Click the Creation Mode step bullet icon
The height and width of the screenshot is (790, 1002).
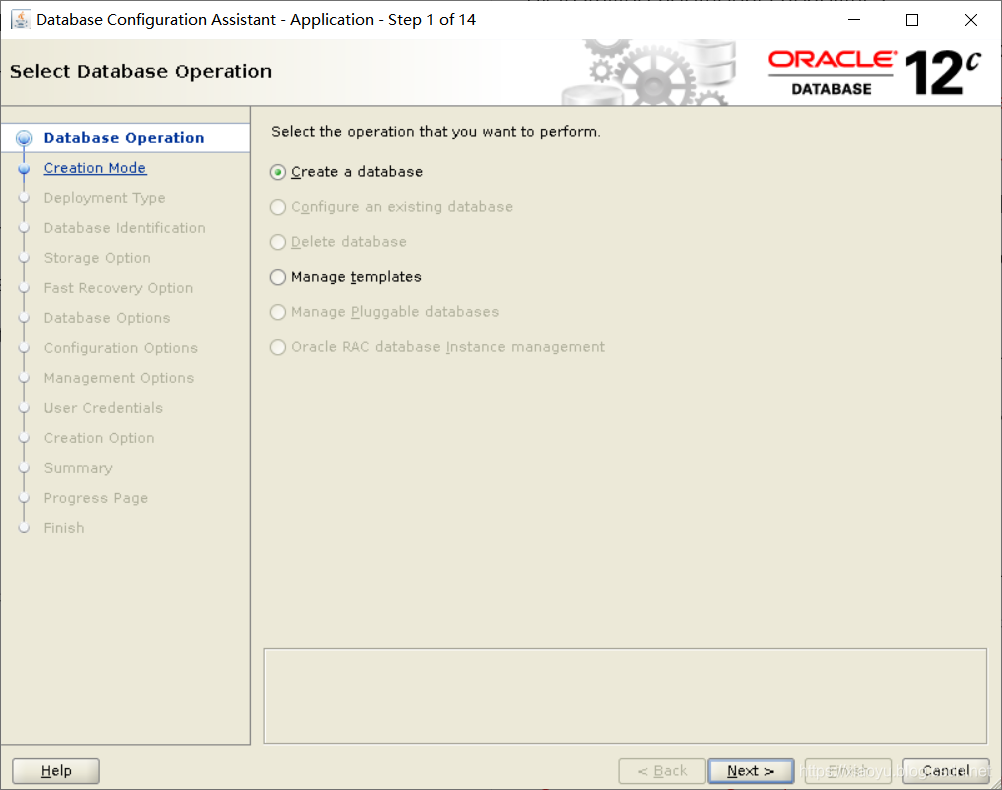pos(24,169)
